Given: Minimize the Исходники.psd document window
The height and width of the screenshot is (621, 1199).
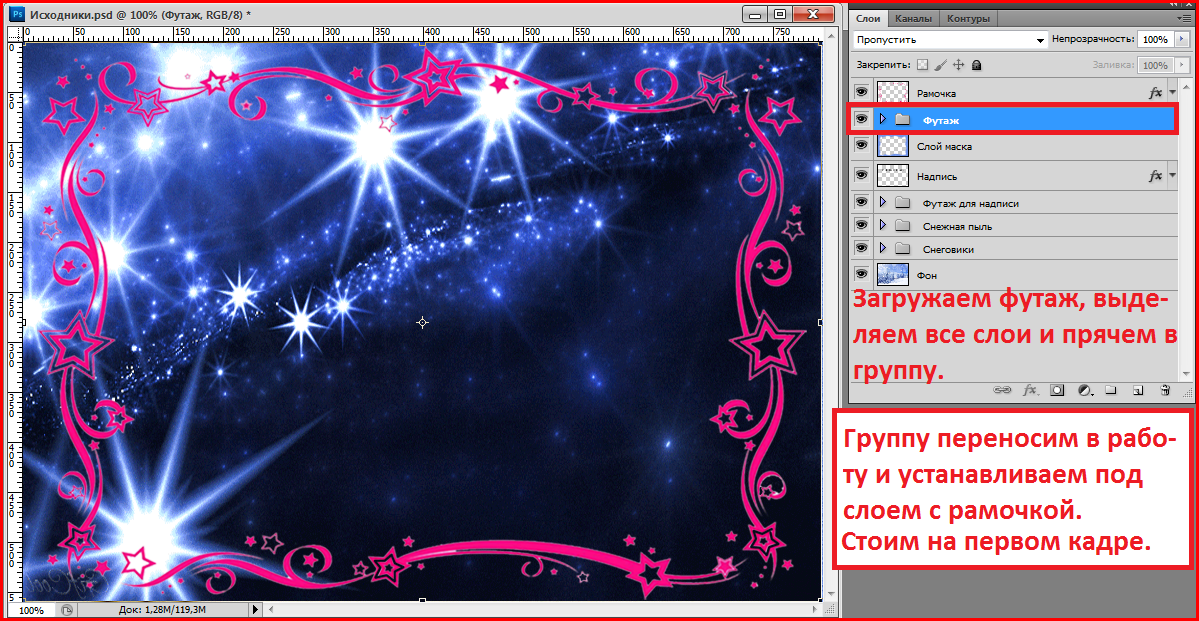Looking at the screenshot, I should (755, 14).
